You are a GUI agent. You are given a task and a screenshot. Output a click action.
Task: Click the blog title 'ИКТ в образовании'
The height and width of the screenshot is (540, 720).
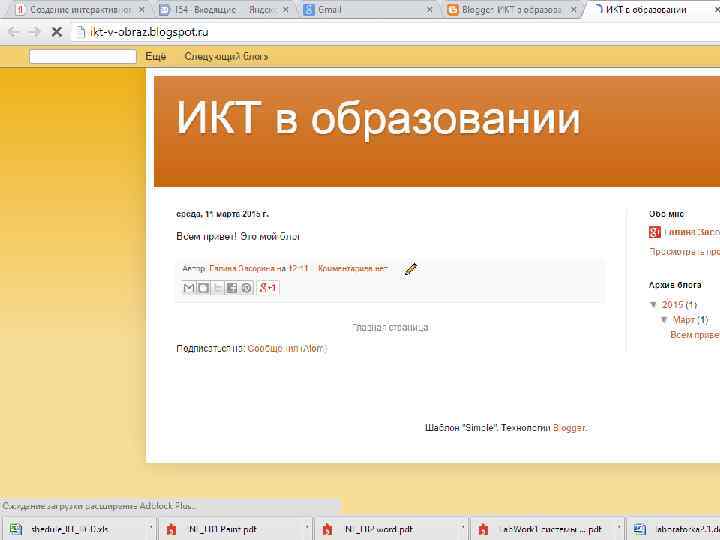tap(378, 118)
